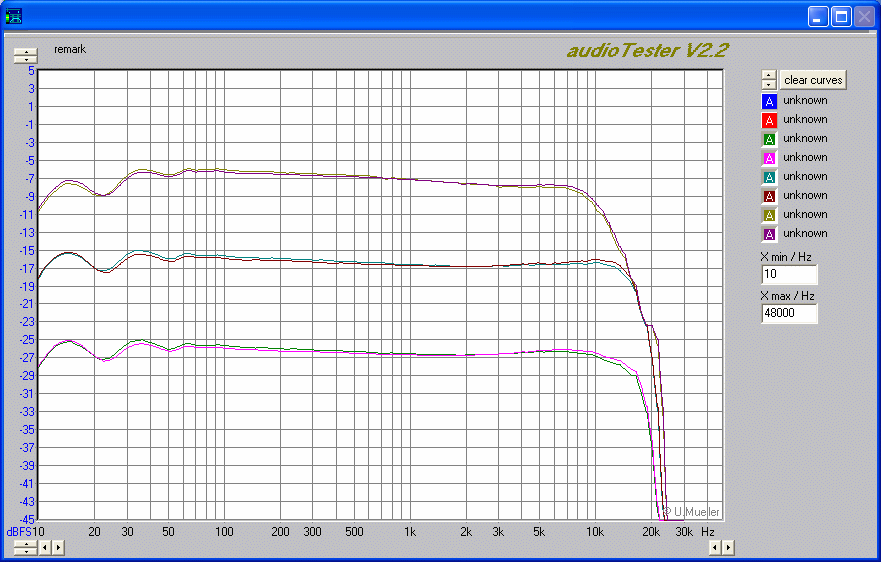Click the X min / Hz input field
Image resolution: width=881 pixels, height=562 pixels.
pyautogui.click(x=789, y=274)
